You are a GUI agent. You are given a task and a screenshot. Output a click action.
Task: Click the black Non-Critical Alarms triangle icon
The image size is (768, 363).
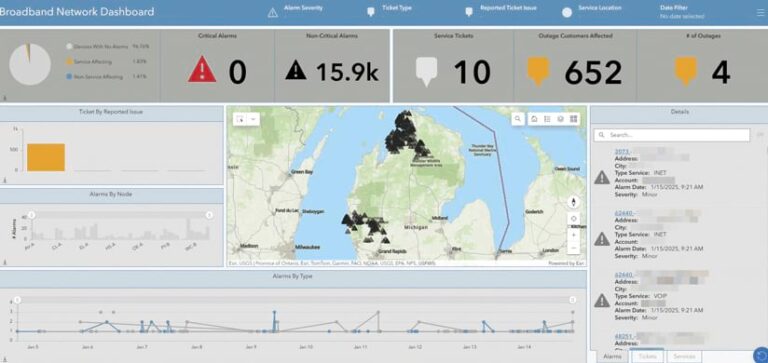pos(296,70)
